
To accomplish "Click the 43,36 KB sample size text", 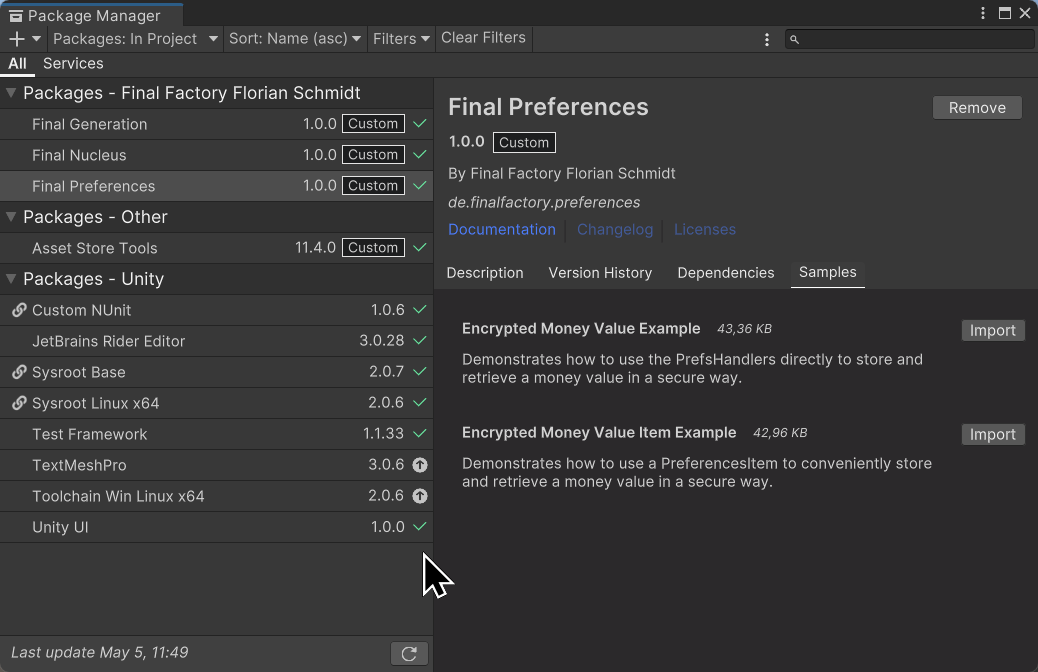I will tap(744, 329).
